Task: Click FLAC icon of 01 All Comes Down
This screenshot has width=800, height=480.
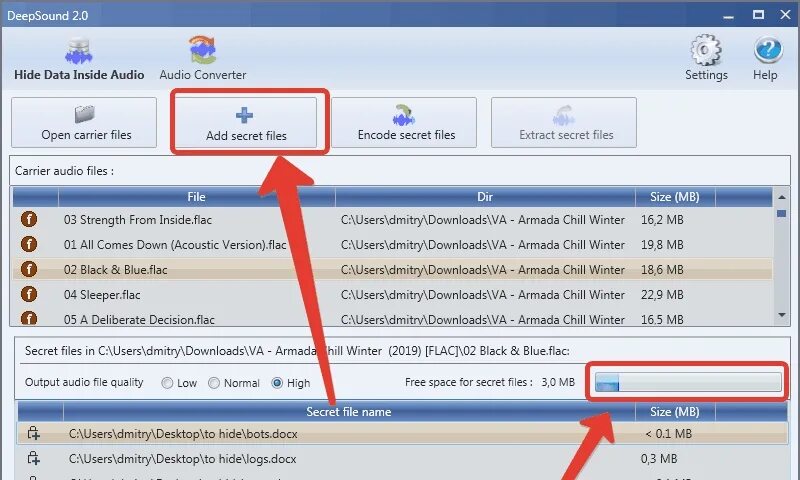Action: point(29,244)
